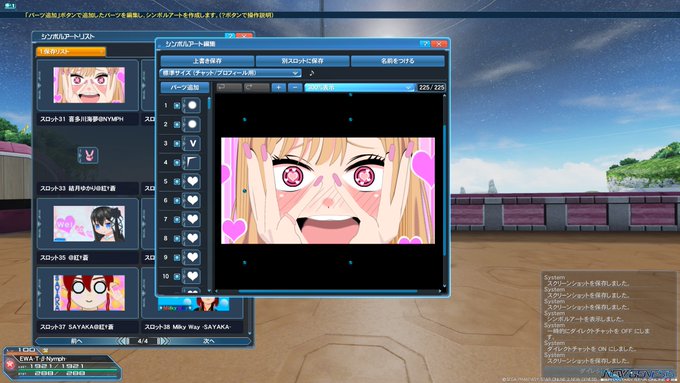Click the 4/4 page indicator

[143, 341]
